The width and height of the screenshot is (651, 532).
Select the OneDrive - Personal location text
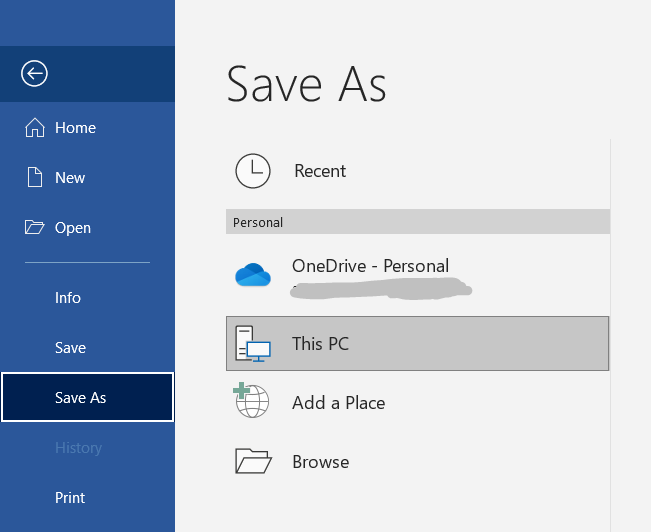coord(370,266)
